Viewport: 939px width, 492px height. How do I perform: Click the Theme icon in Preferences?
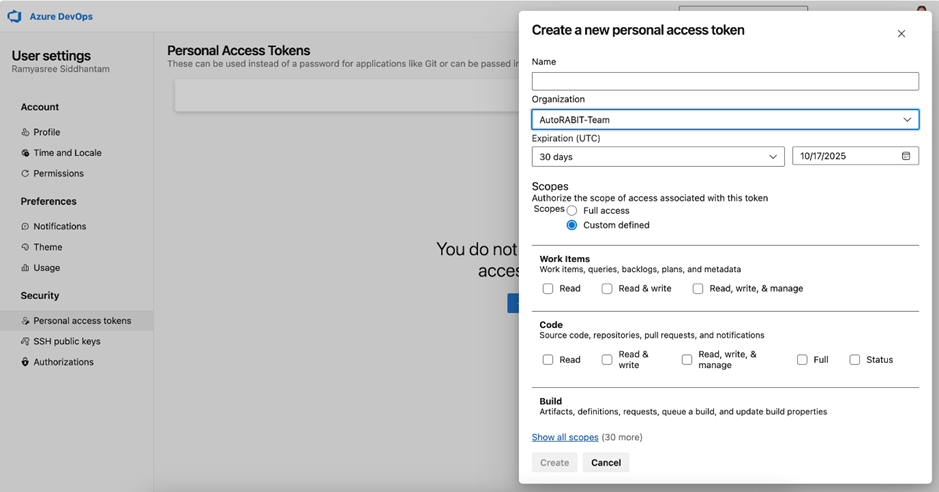click(x=25, y=247)
